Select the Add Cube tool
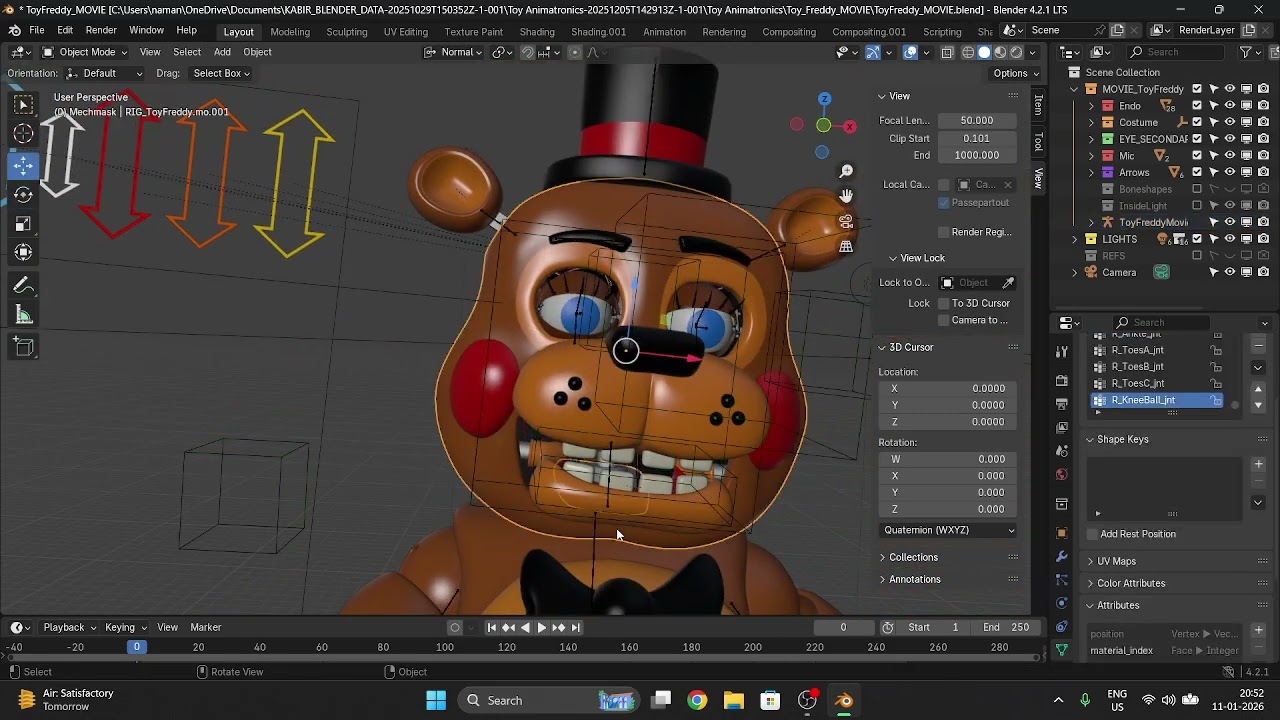Image resolution: width=1280 pixels, height=720 pixels. (24, 348)
